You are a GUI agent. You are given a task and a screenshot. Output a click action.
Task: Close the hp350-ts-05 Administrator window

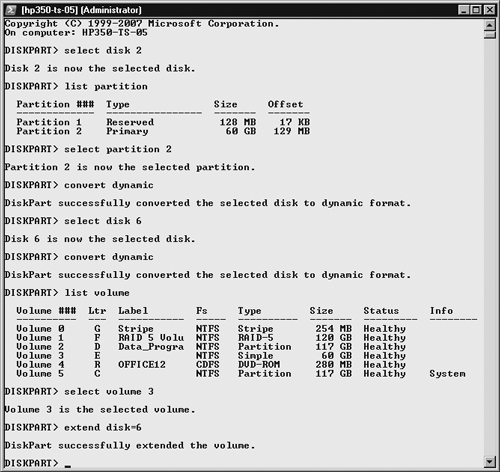[490, 10]
